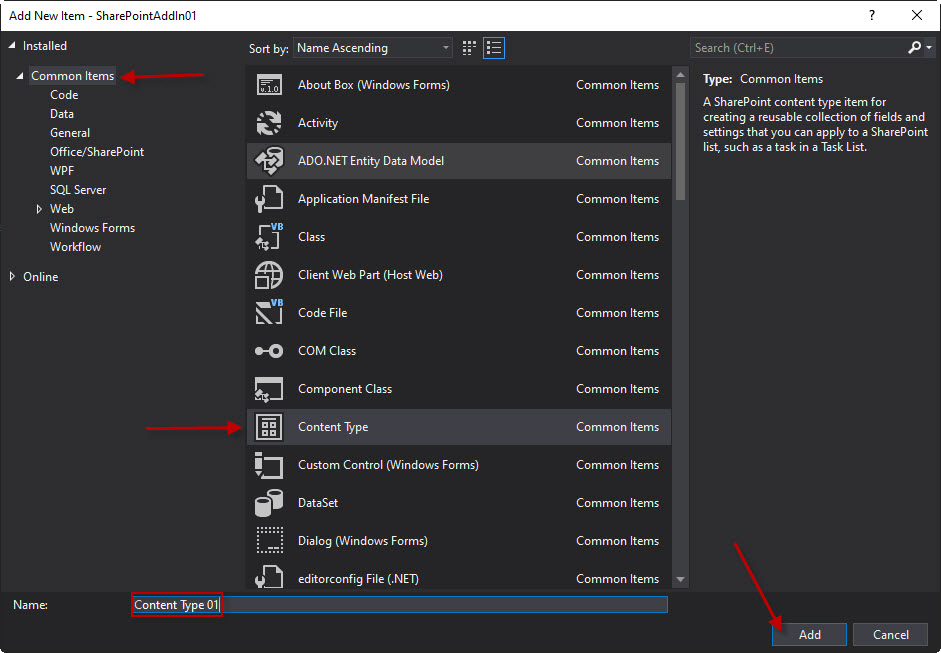Image resolution: width=941 pixels, height=653 pixels.
Task: Open the dialog help question mark
Action: [x=872, y=16]
